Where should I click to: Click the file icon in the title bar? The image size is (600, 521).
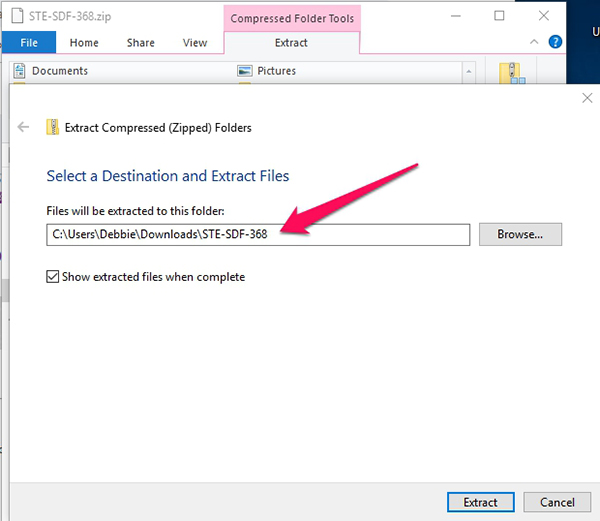coord(15,16)
